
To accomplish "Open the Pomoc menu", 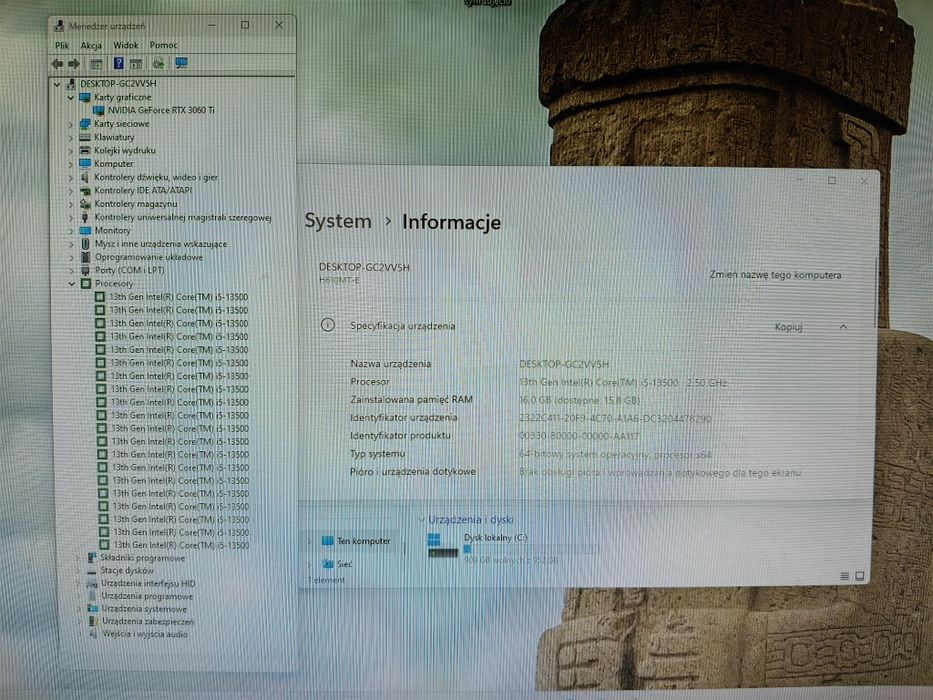I will point(164,45).
